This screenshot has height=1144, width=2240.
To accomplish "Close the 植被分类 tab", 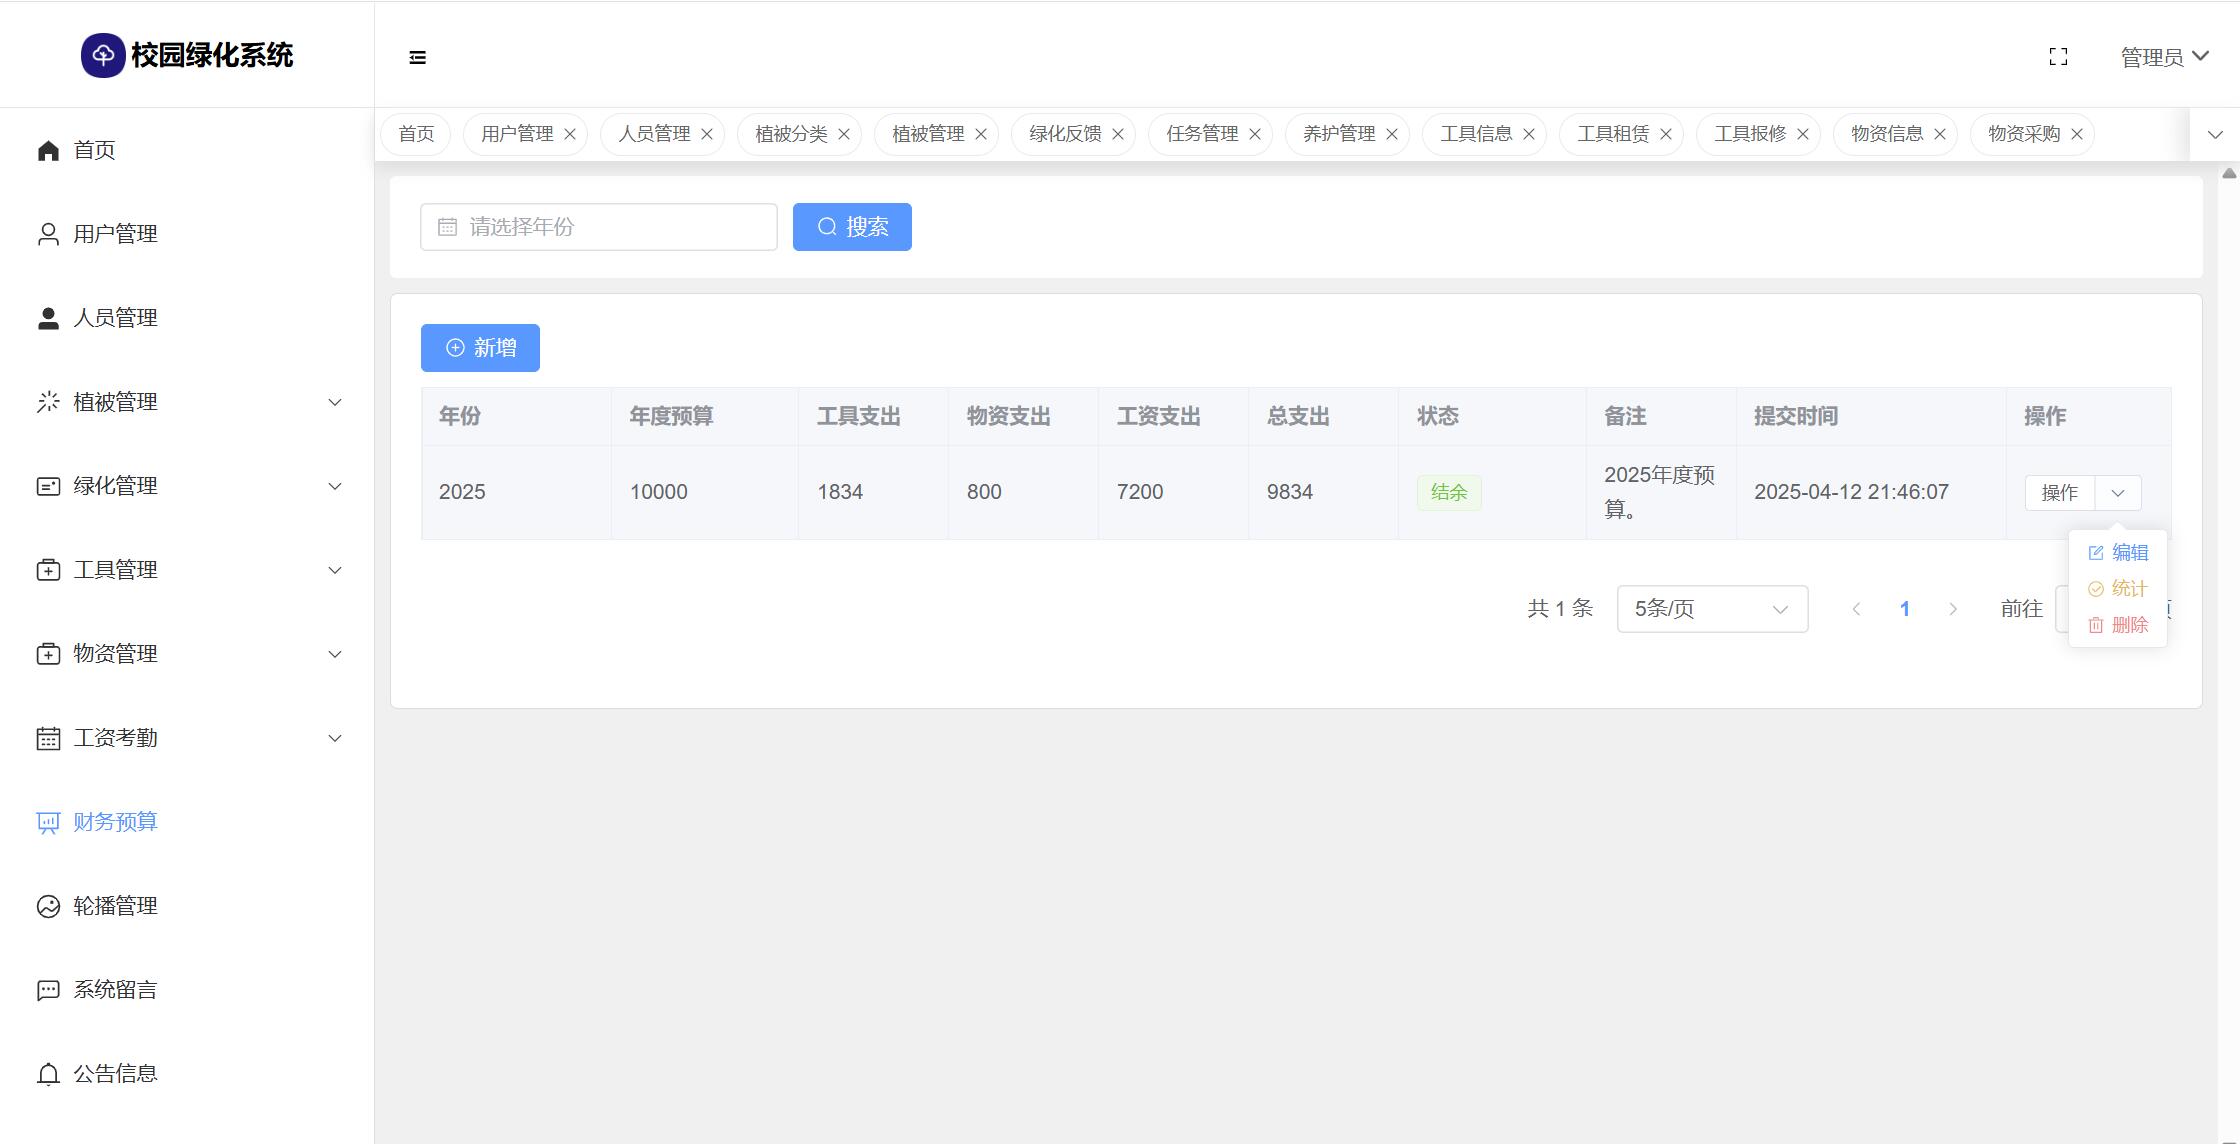I will coord(844,134).
